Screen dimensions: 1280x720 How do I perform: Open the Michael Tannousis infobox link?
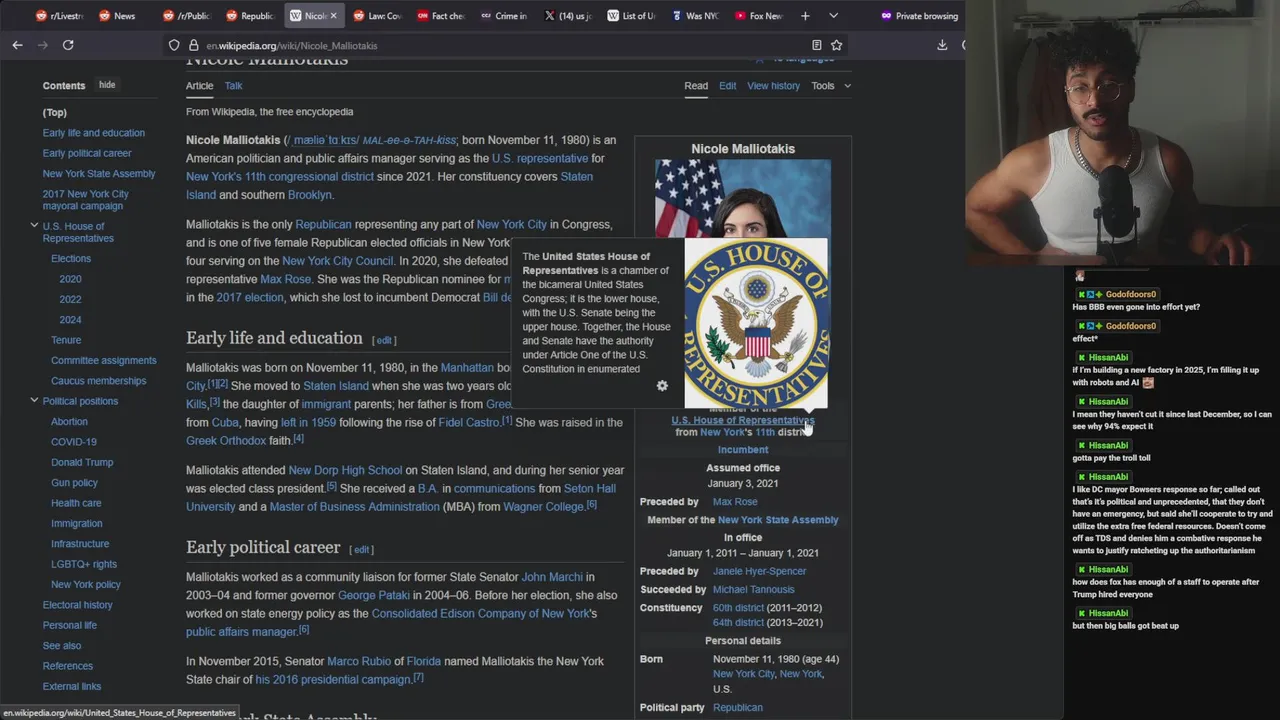click(753, 590)
